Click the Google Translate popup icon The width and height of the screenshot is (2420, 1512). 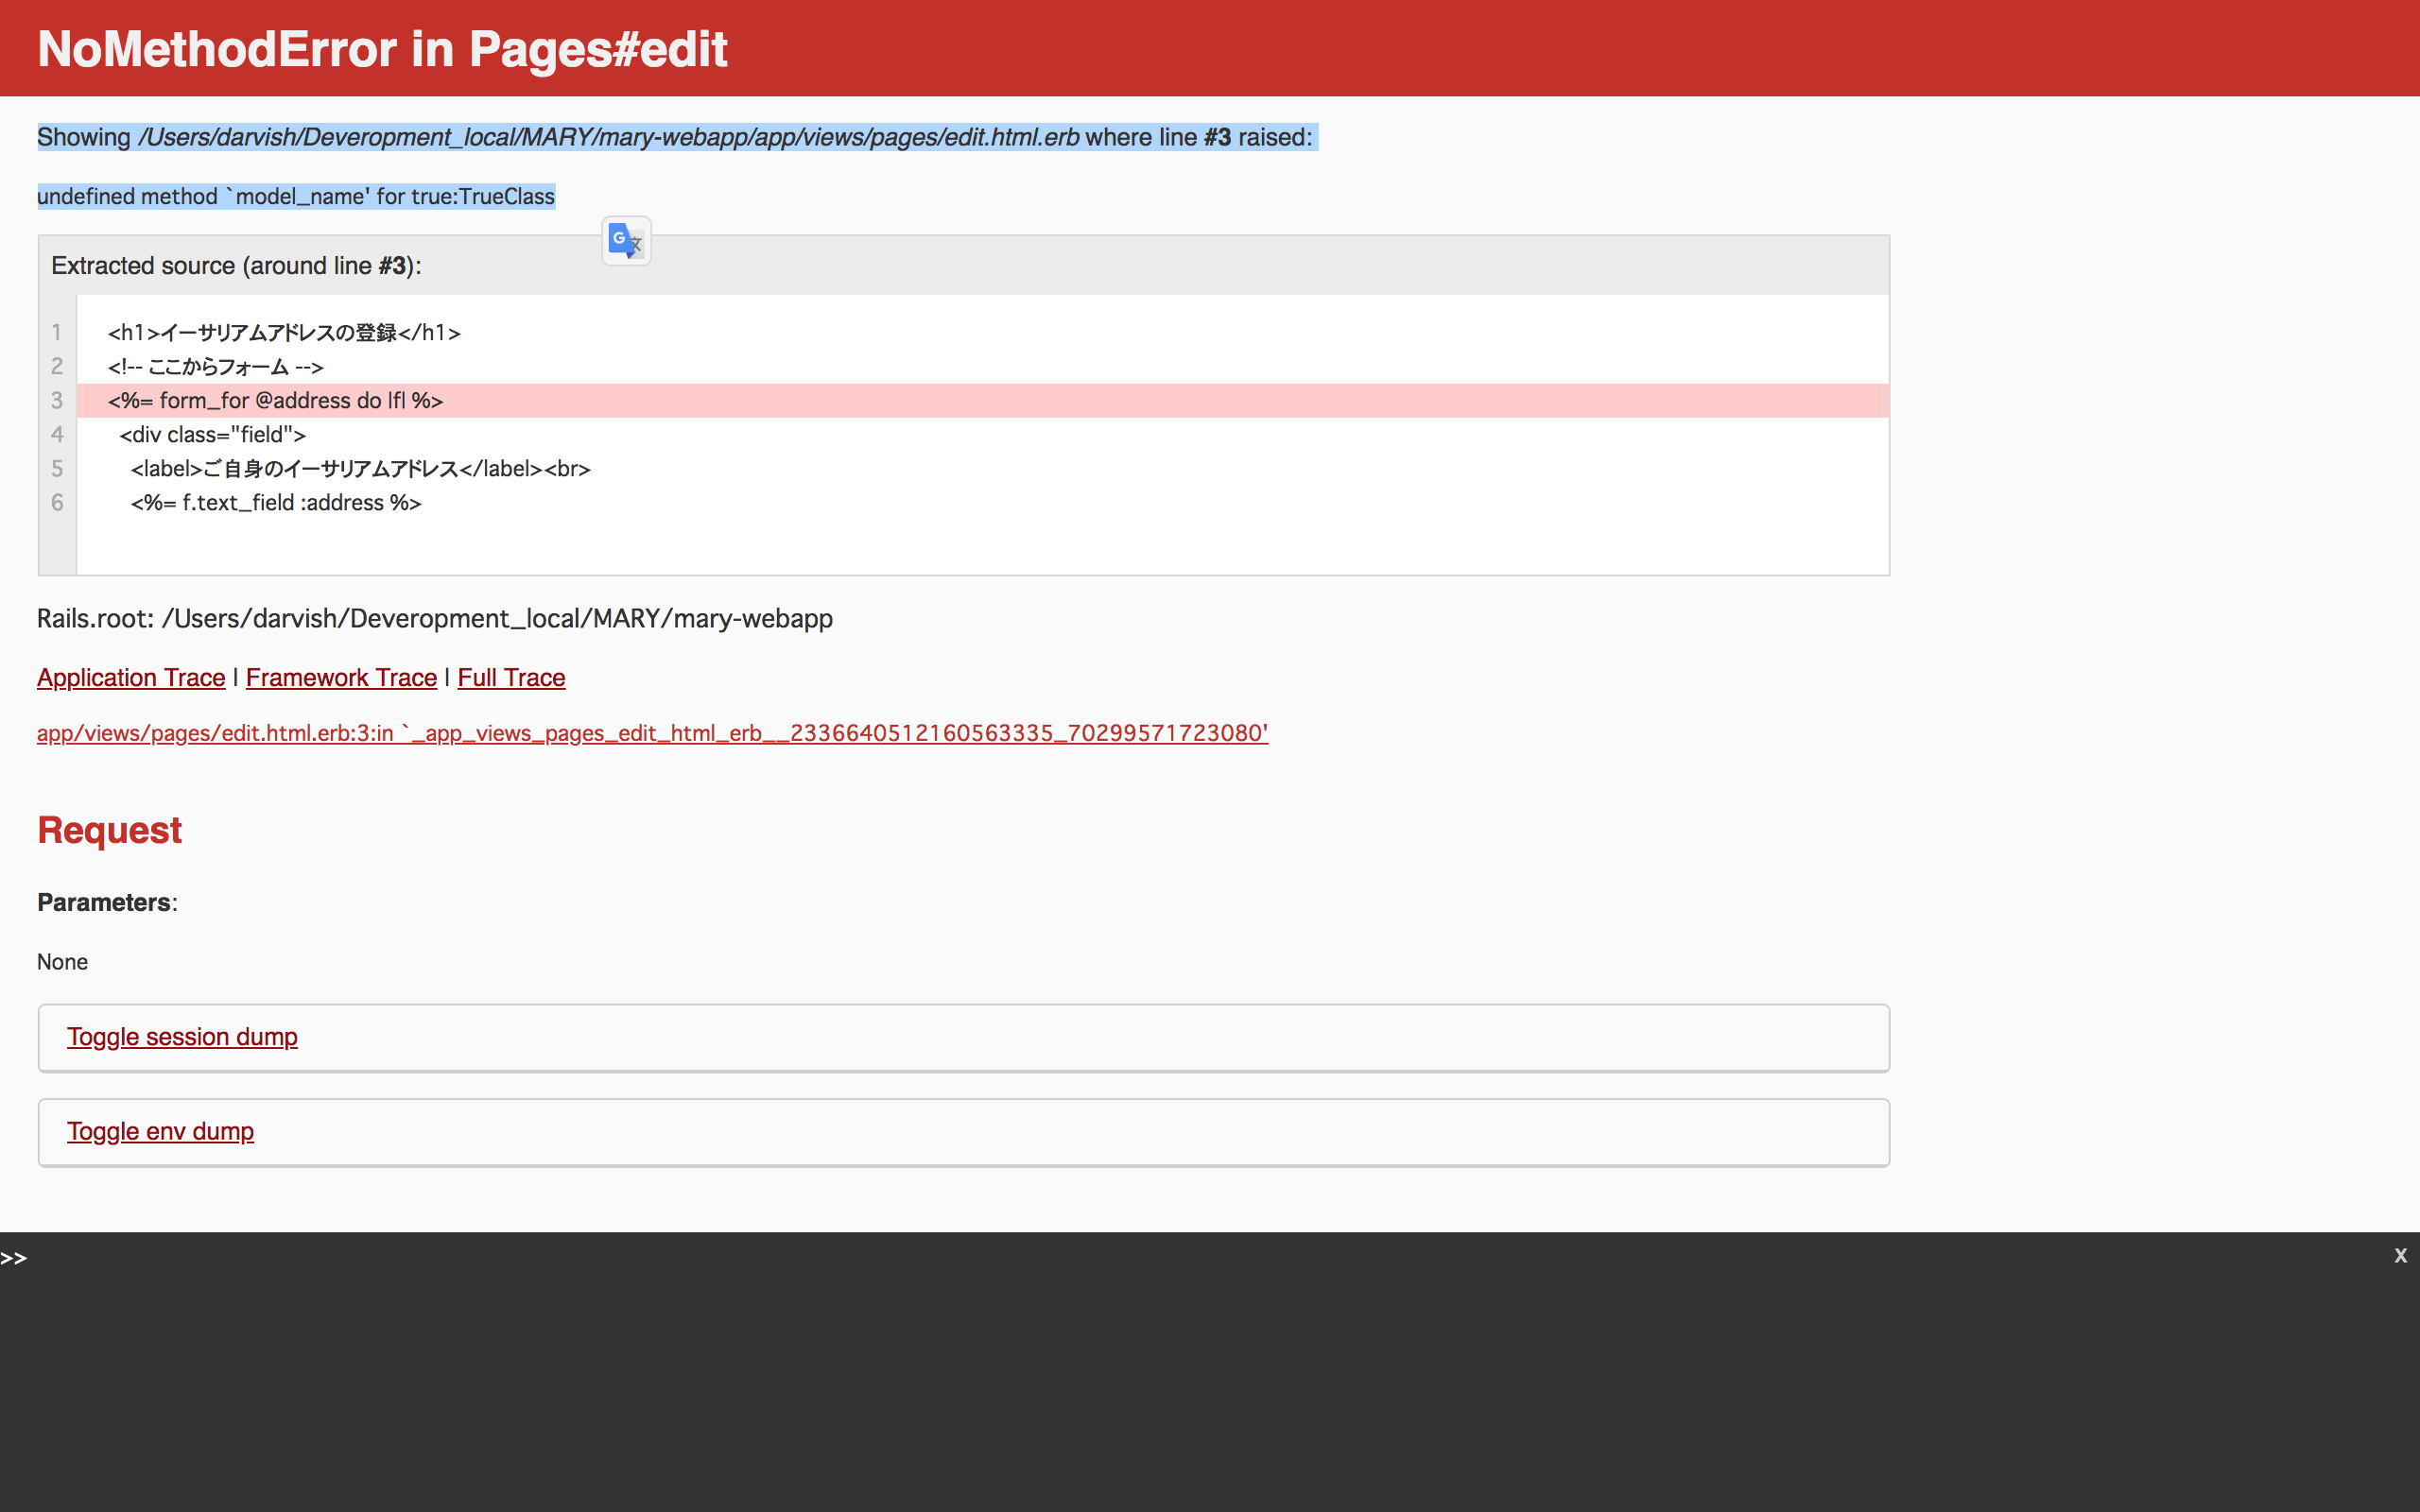click(x=626, y=241)
